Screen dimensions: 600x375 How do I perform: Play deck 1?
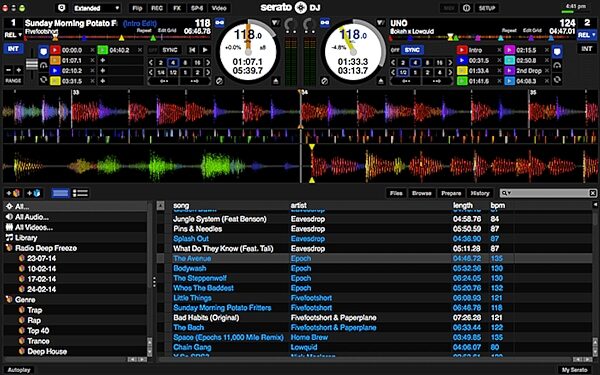point(205,50)
